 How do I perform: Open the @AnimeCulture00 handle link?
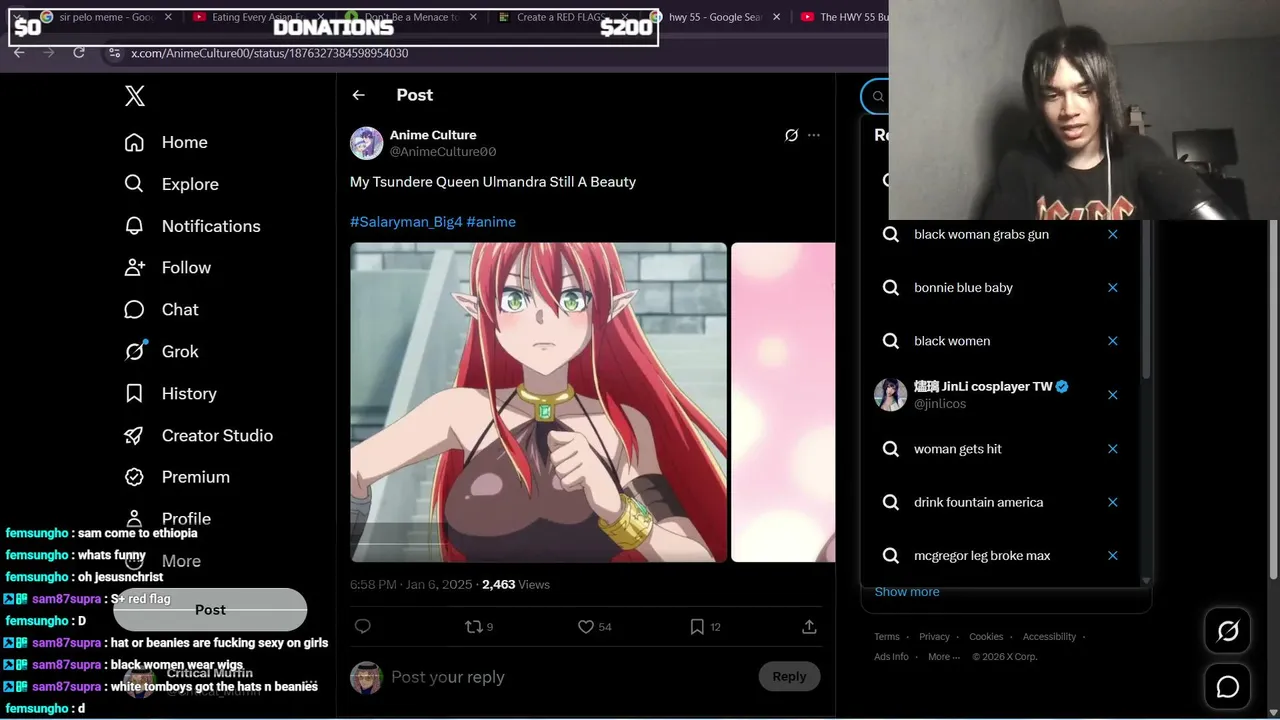443,152
